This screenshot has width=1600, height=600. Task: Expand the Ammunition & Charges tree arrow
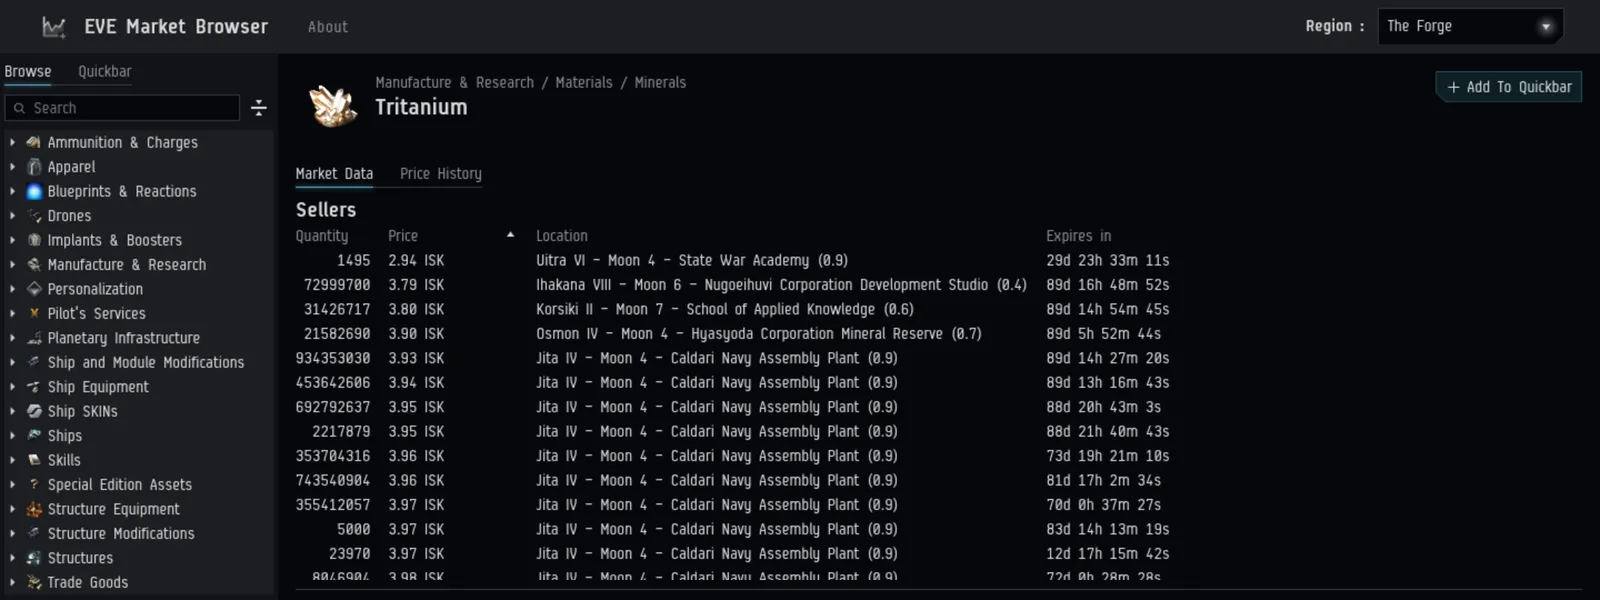point(12,142)
